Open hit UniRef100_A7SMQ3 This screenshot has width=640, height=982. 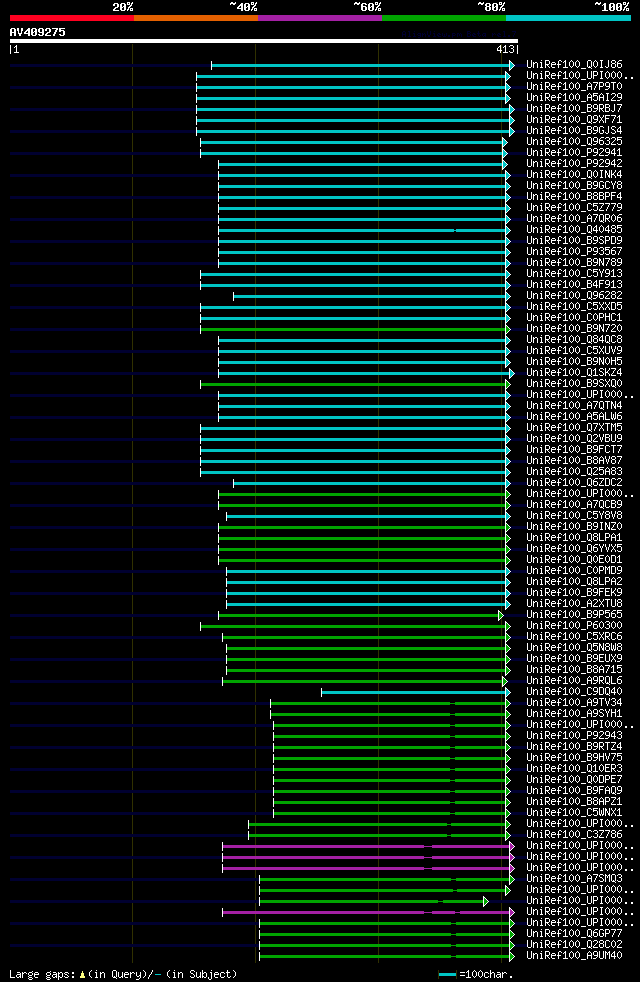click(574, 879)
